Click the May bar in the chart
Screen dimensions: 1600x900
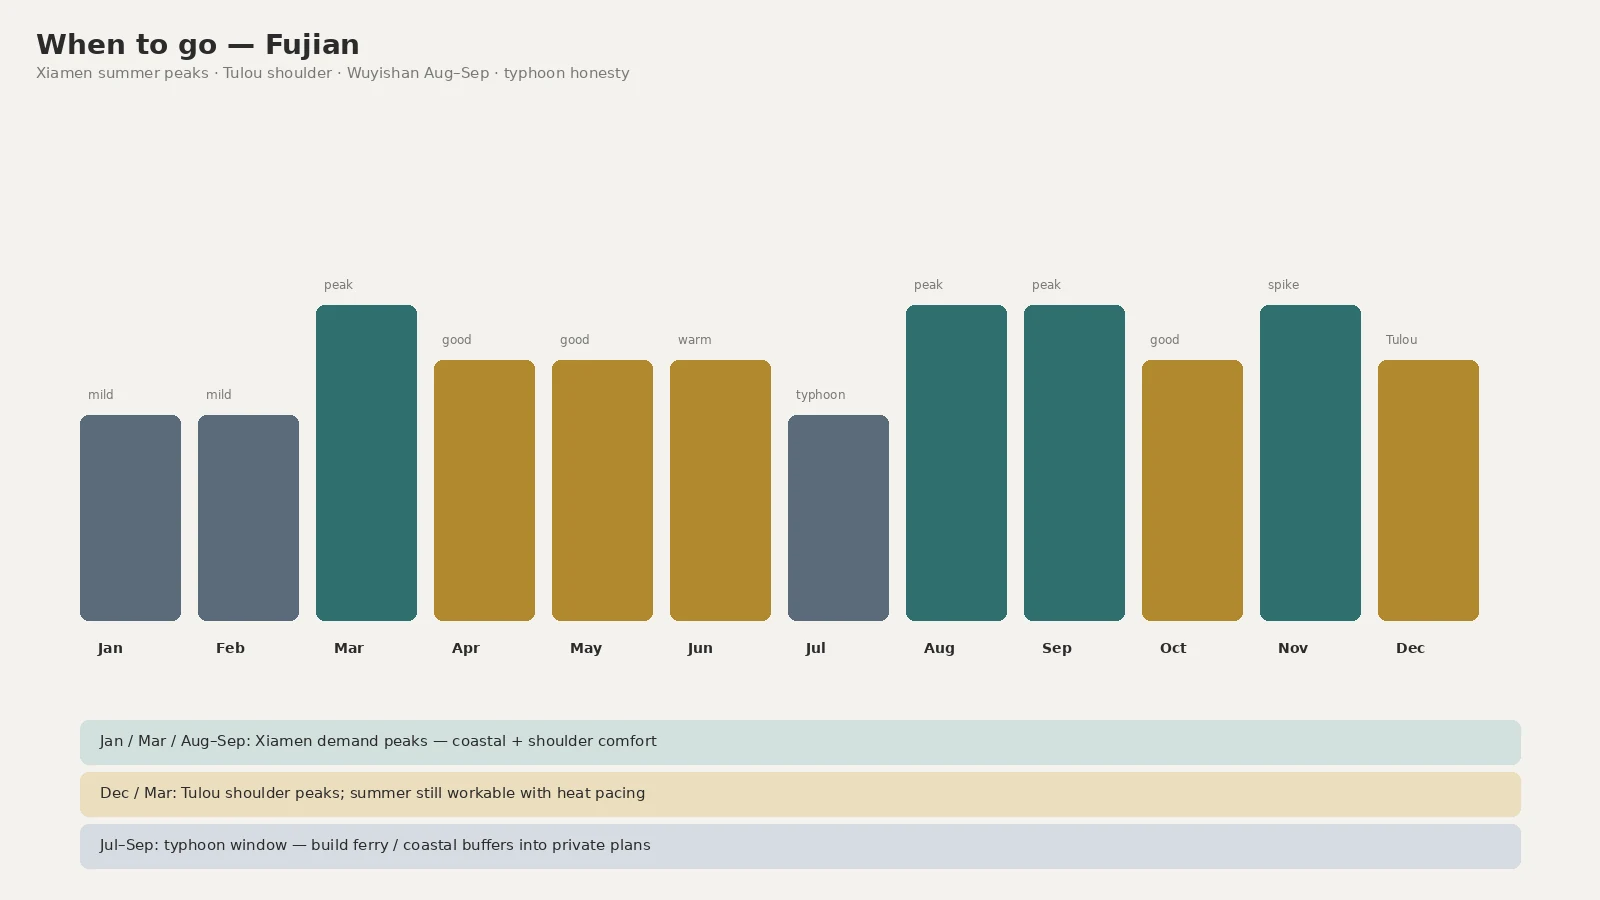[602, 490]
